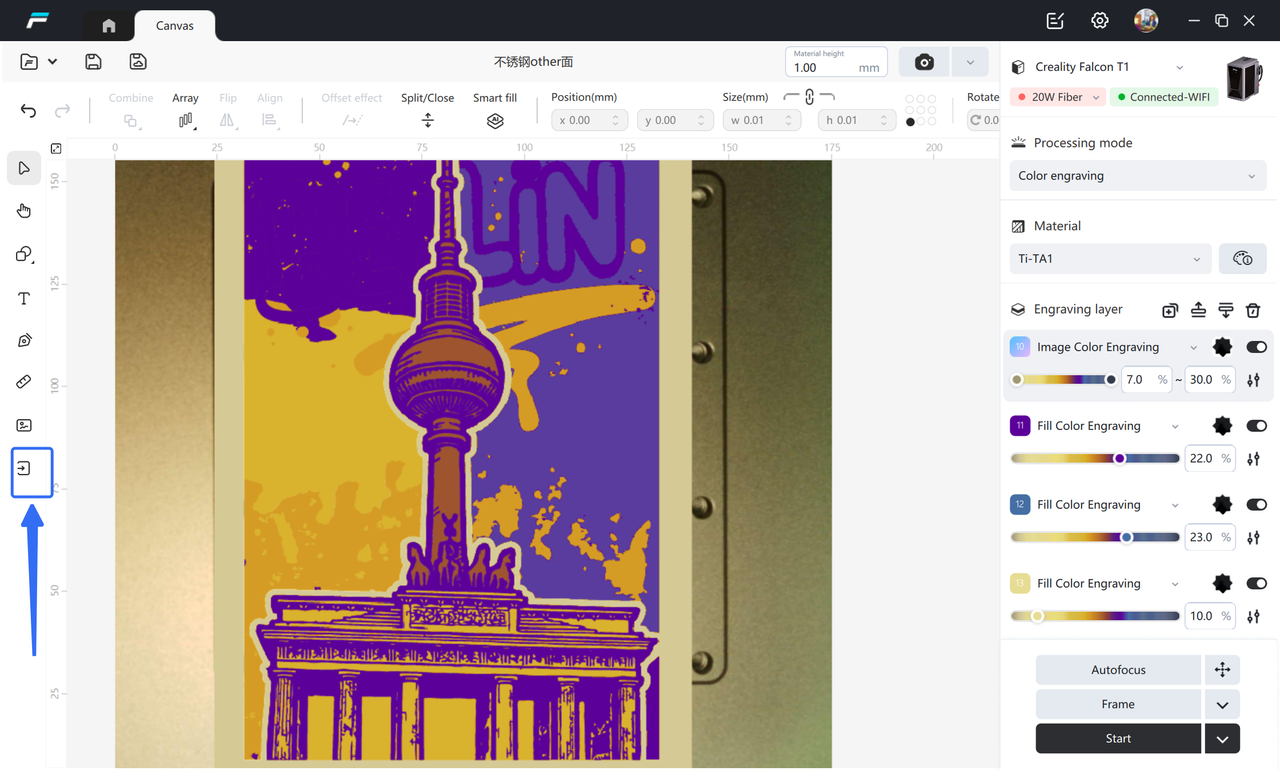Click layer 12 power slider handle
This screenshot has width=1280, height=771.
tap(1126, 538)
